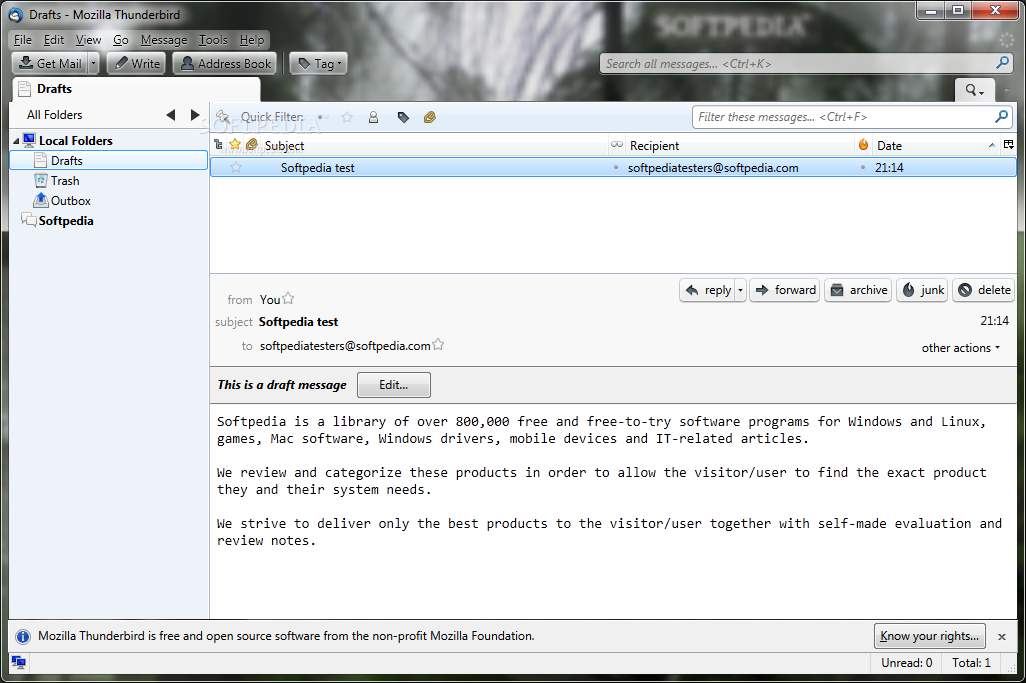Star the sender You contact
Viewport: 1026px width, 683px height.
[x=288, y=299]
